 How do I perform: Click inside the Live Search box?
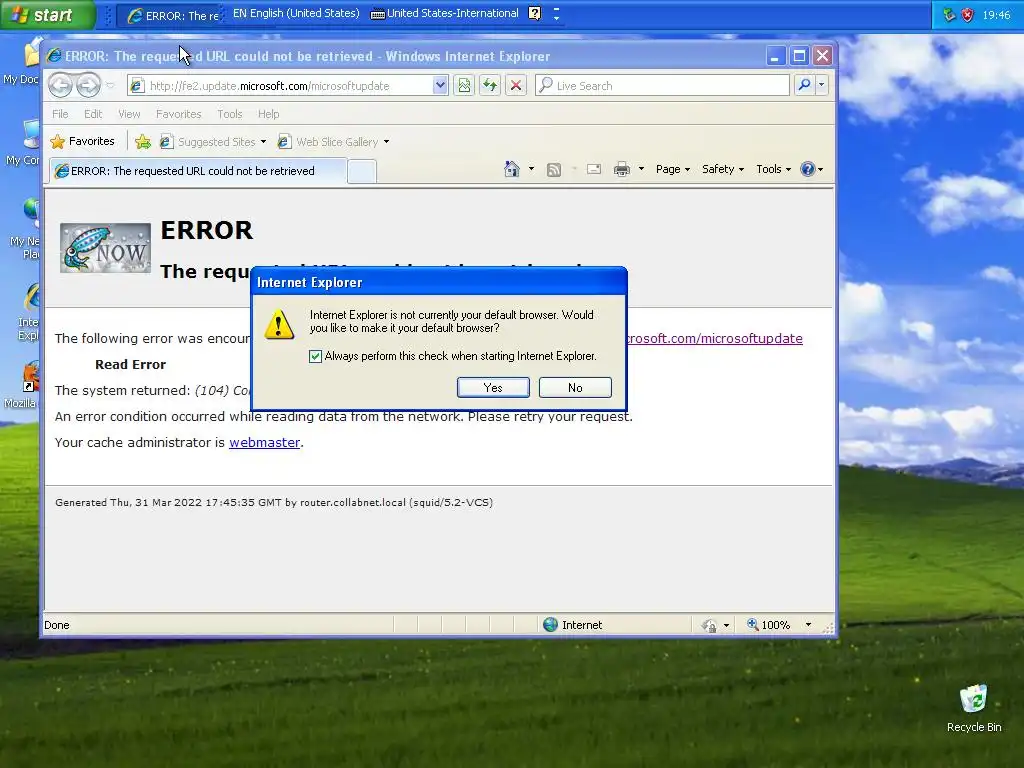pyautogui.click(x=662, y=86)
